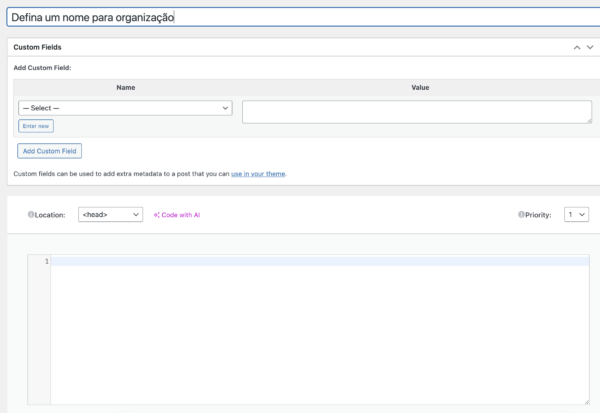Click the Name column header
Viewport: 600px width, 413px height.
[x=125, y=88]
